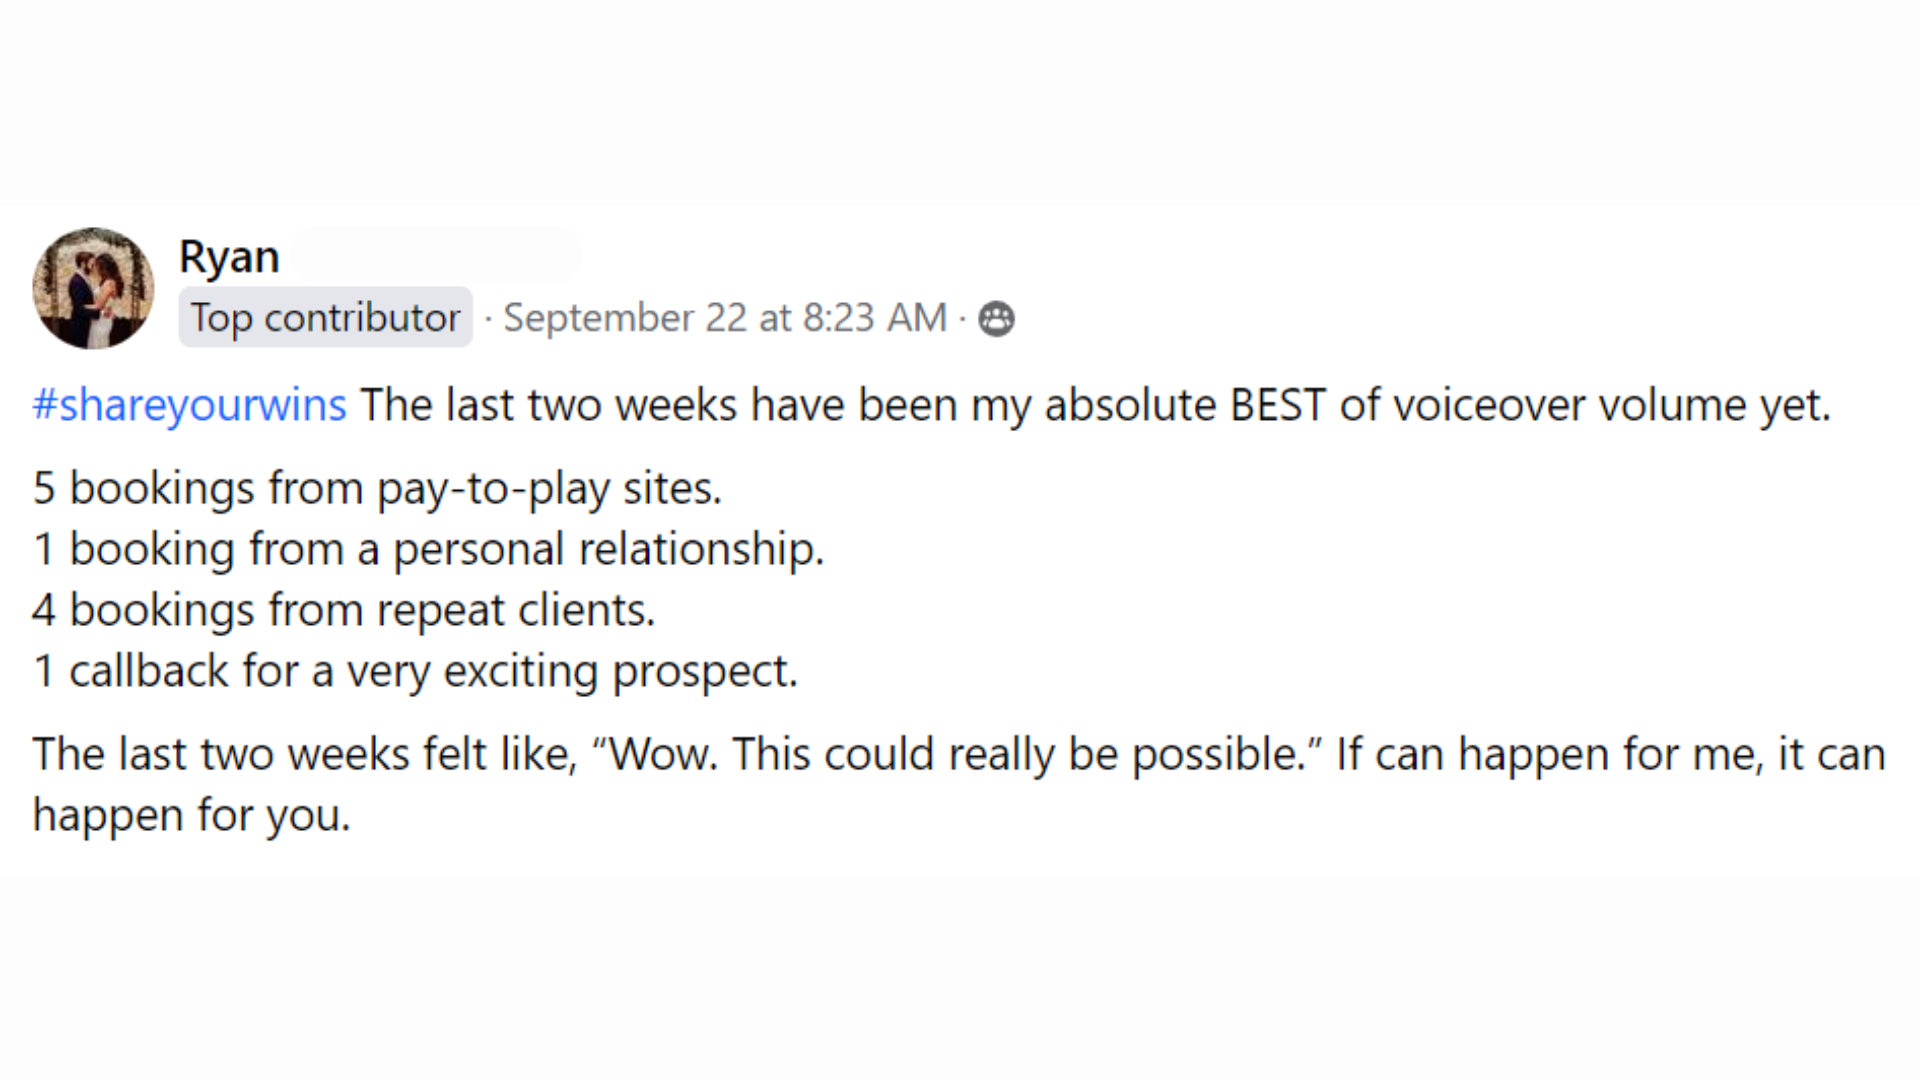Click 'exciting prospect.' text

pos(620,671)
